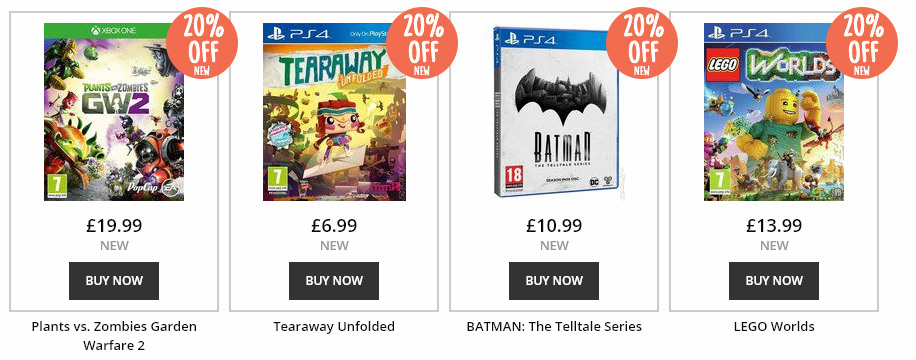Select the Batman Telltale Series box art
The width and height of the screenshot is (916, 360).
pyautogui.click(x=554, y=112)
